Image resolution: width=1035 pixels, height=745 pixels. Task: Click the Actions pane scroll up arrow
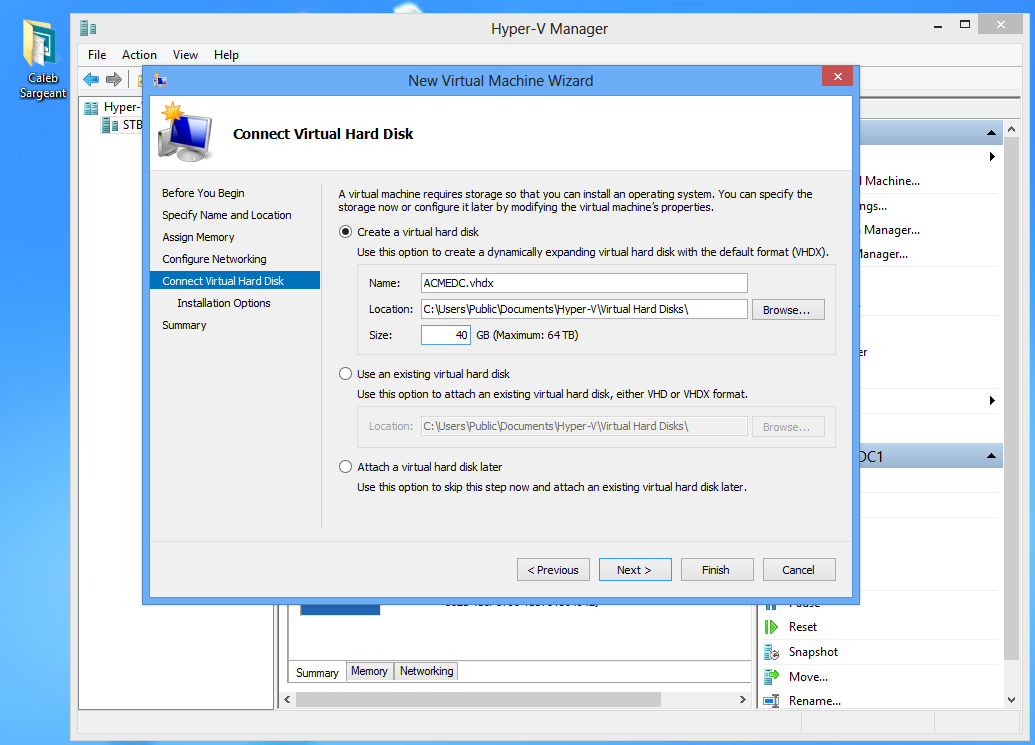(x=1011, y=129)
